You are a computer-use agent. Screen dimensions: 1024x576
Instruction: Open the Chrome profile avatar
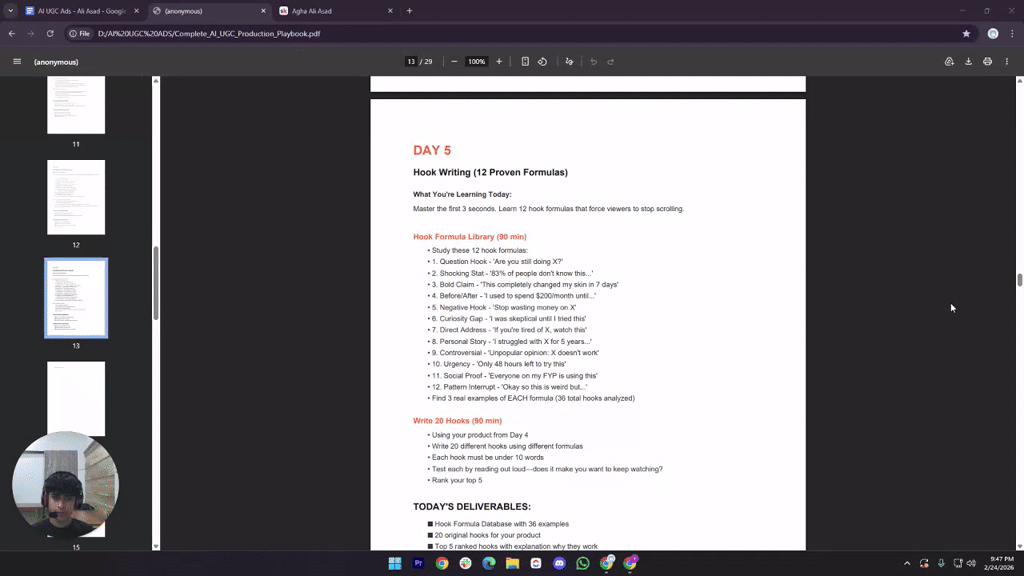point(993,33)
